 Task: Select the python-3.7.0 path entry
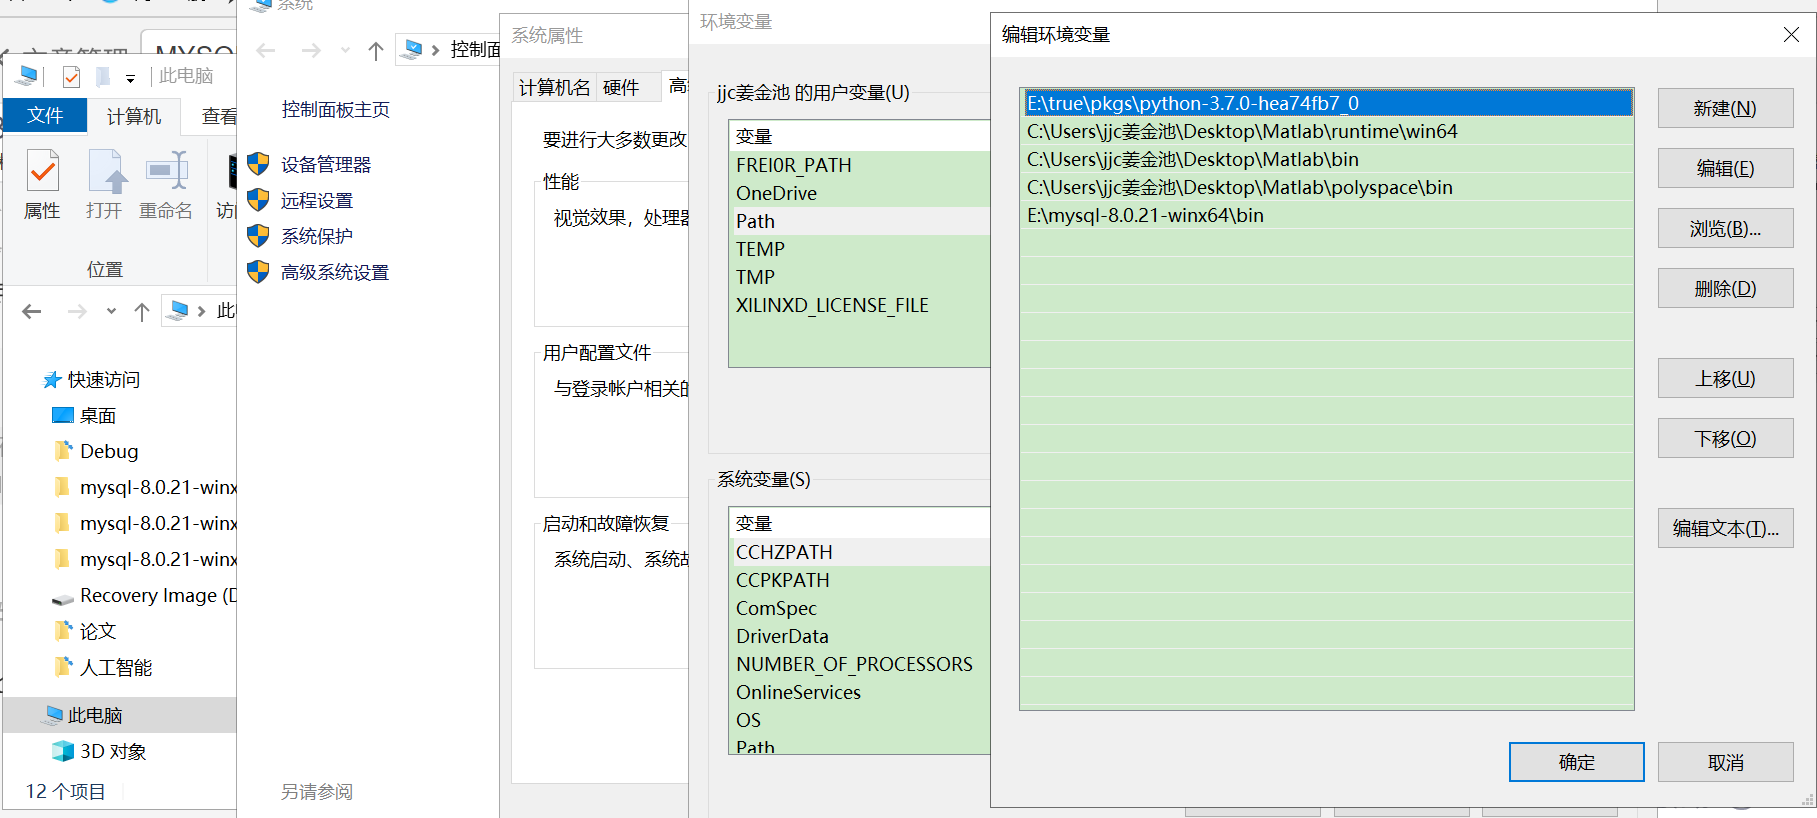(1328, 103)
